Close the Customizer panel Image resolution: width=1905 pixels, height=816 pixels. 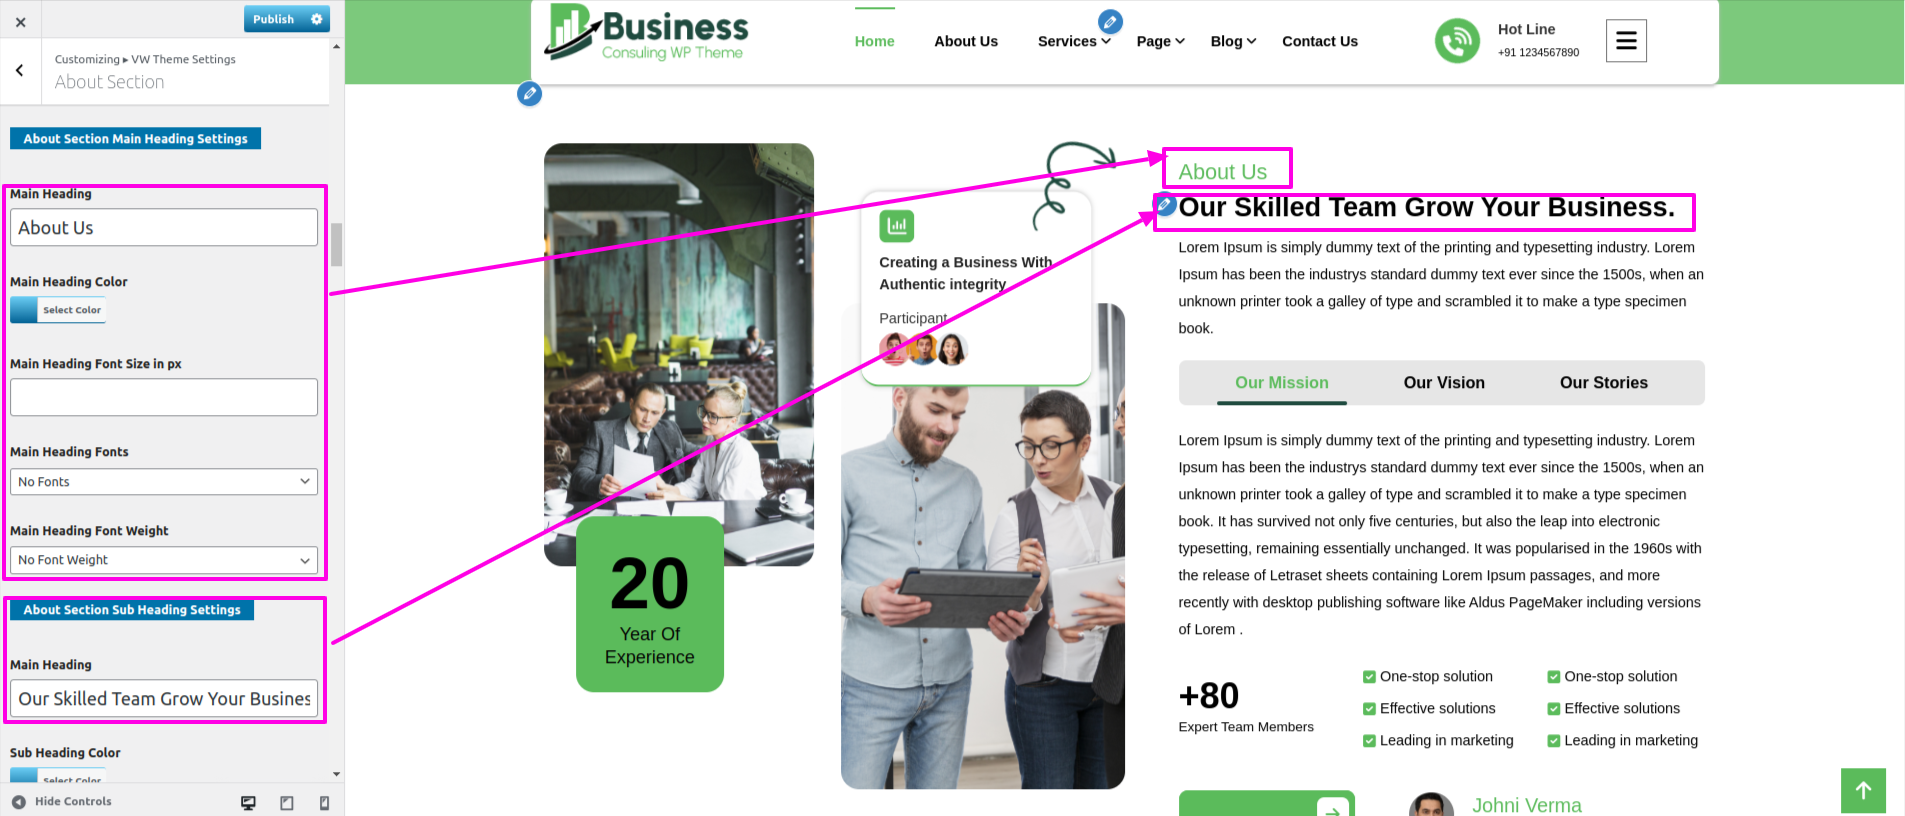click(x=20, y=20)
